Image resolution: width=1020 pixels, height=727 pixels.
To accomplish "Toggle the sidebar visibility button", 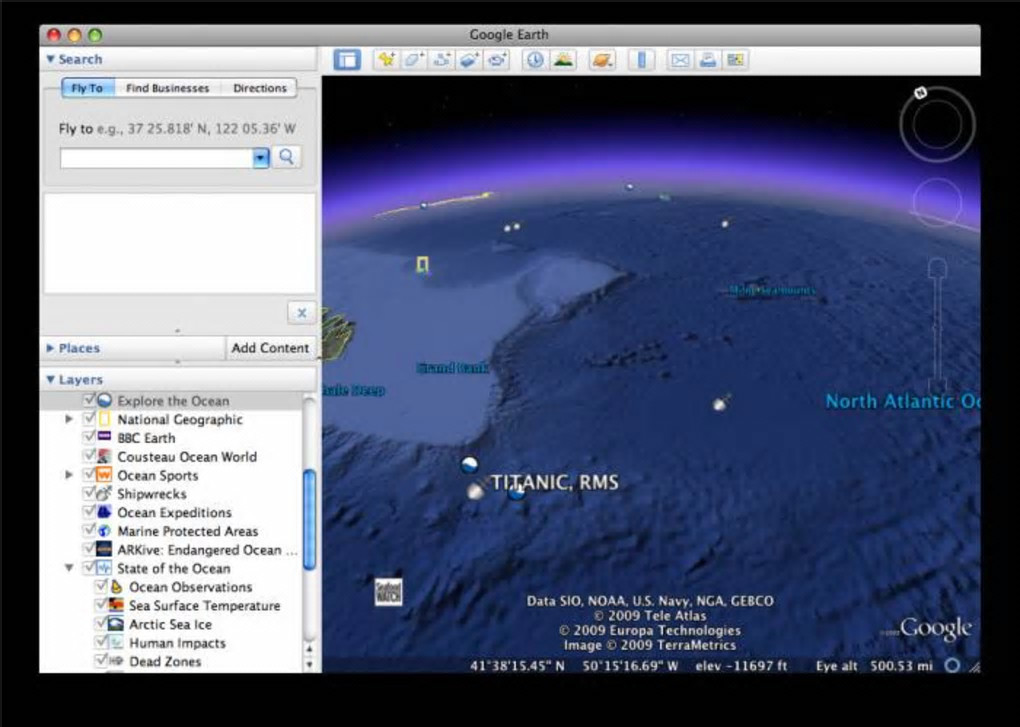I will (347, 60).
